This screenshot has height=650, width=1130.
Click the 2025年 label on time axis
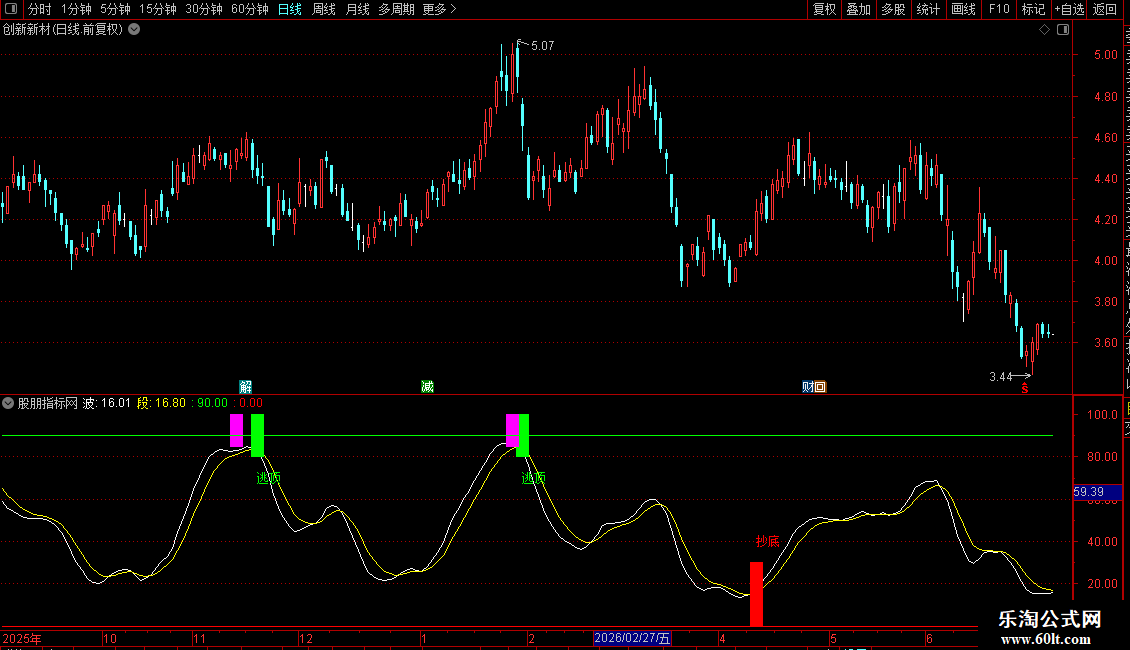tap(22, 638)
